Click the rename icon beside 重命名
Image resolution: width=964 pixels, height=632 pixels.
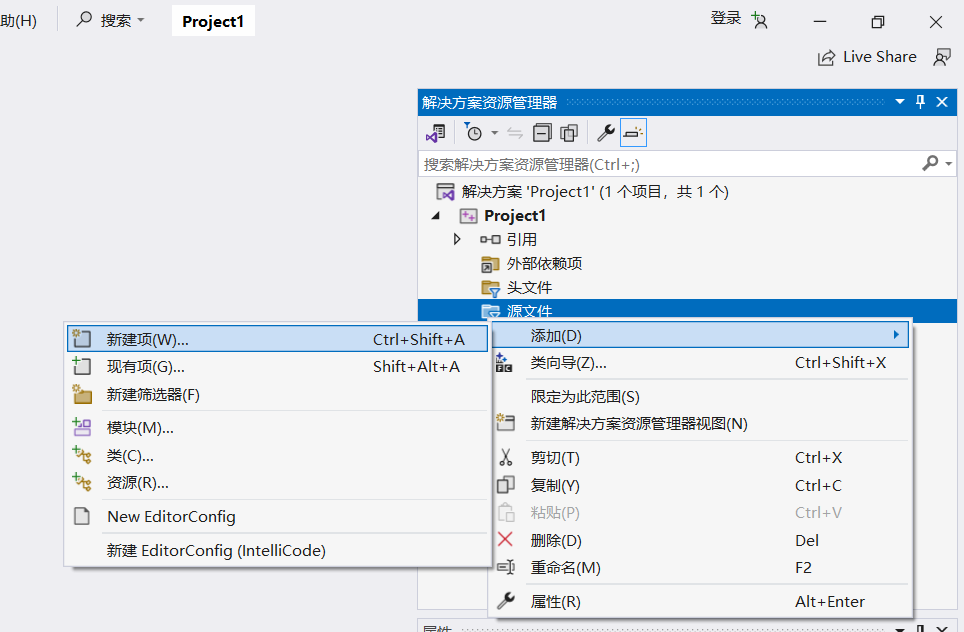click(x=505, y=567)
